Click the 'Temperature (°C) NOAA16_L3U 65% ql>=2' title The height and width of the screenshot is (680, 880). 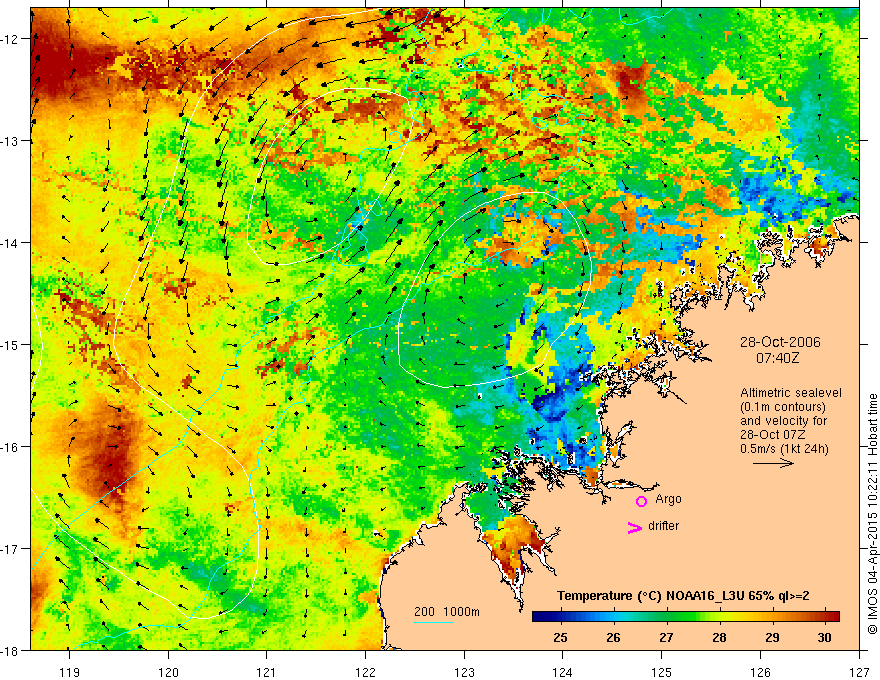[683, 596]
